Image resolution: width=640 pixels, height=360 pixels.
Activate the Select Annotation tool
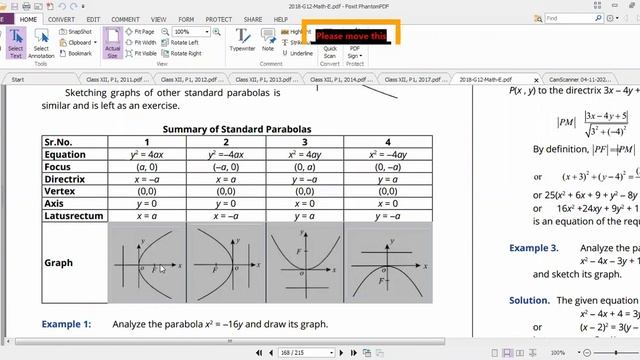[41, 43]
